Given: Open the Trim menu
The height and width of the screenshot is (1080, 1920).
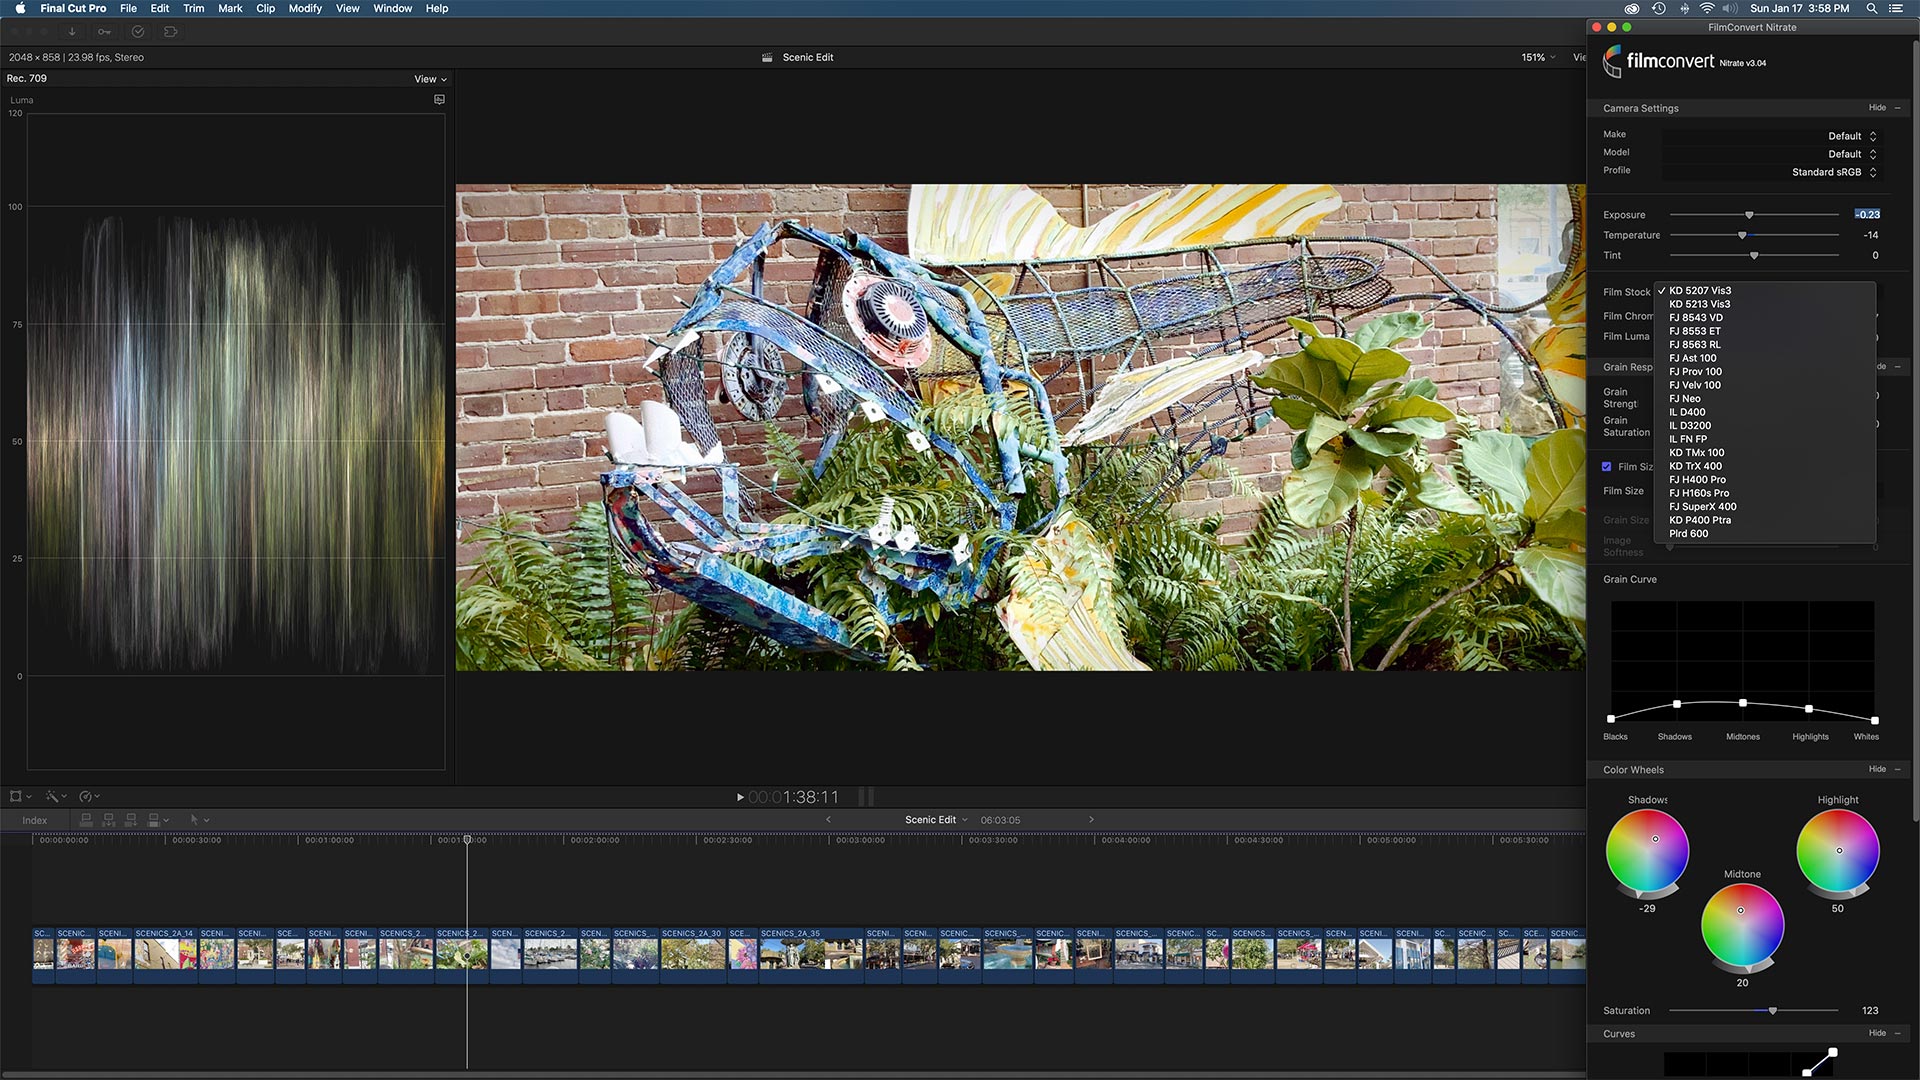Looking at the screenshot, I should click(x=193, y=8).
